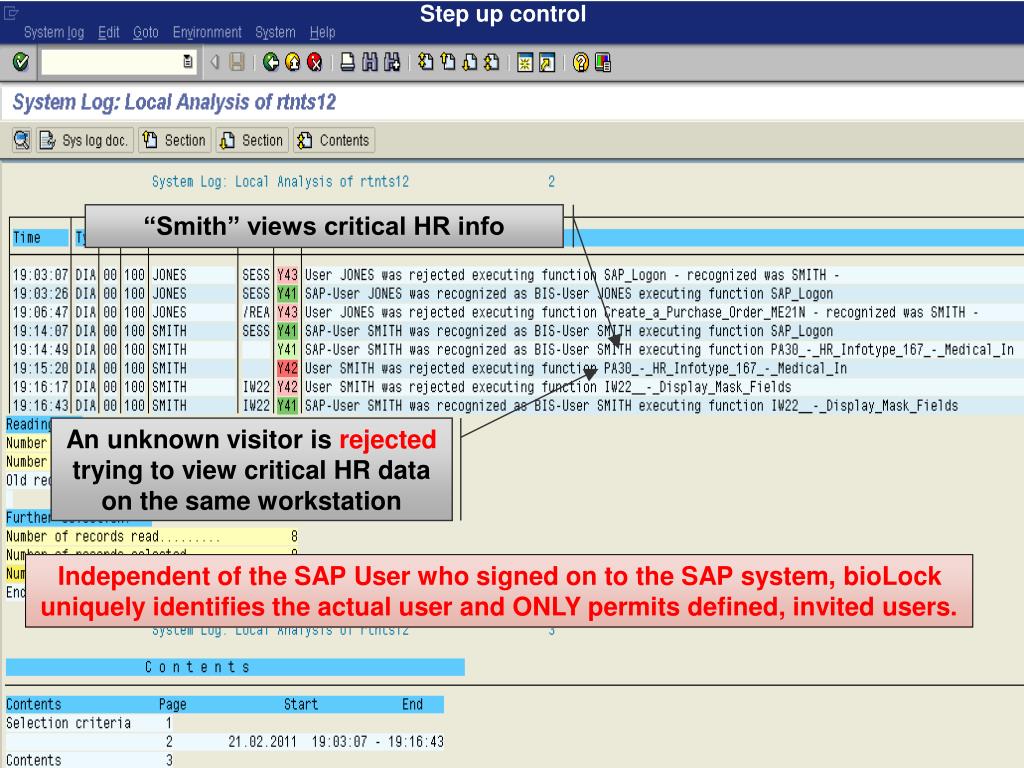Open the window control menu icon in the title bar

[11, 12]
